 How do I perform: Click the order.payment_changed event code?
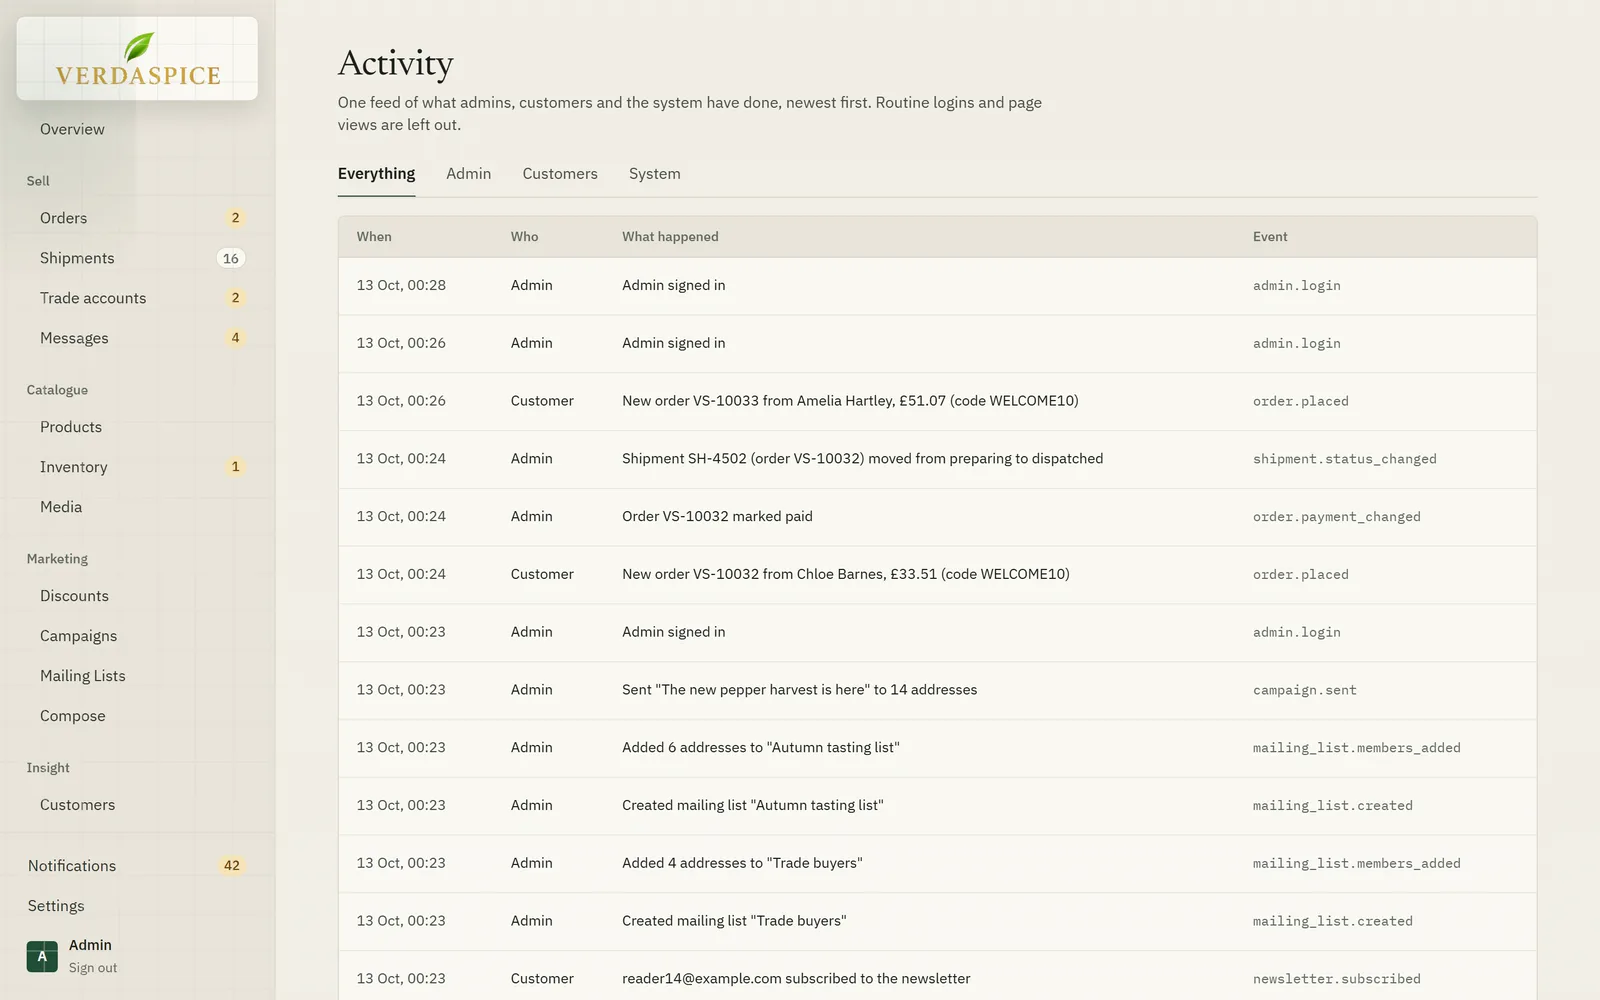point(1336,517)
